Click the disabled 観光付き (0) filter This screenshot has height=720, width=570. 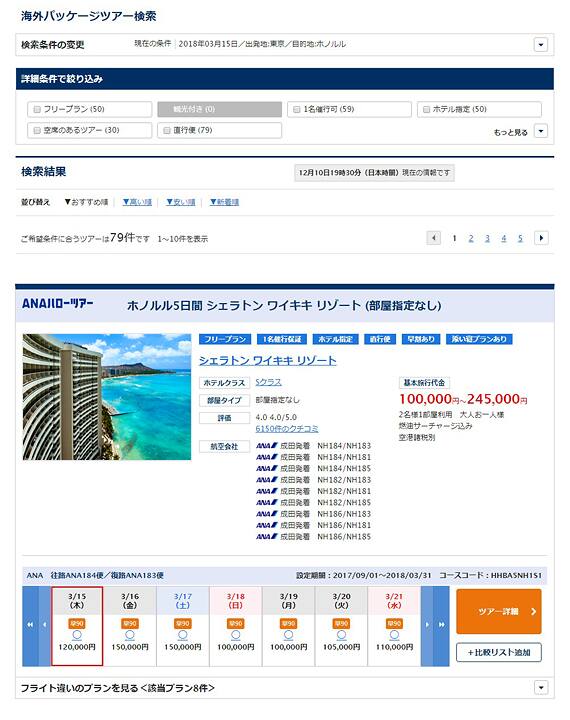pyautogui.click(x=220, y=109)
